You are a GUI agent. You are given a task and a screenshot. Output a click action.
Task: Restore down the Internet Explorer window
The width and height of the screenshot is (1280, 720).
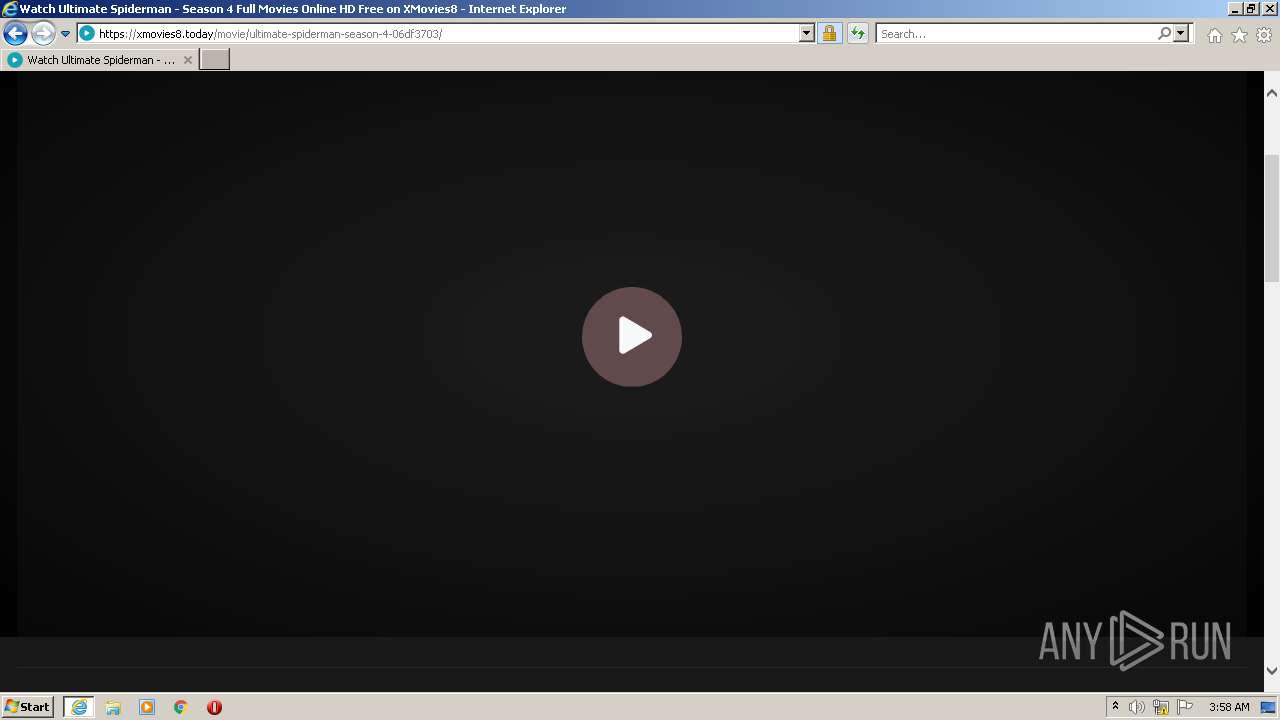[1251, 9]
